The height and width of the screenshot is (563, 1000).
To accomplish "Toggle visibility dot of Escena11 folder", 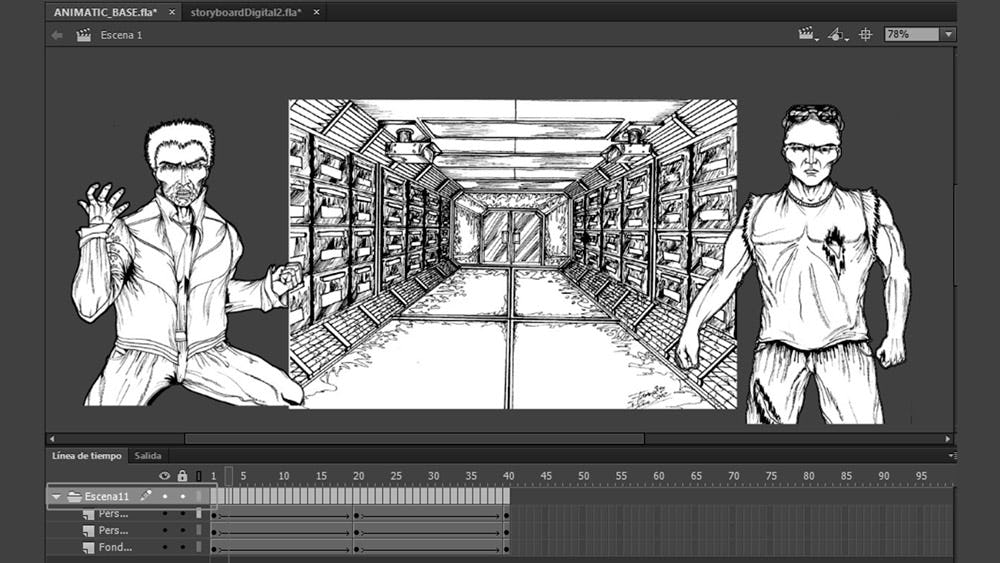I will 165,496.
